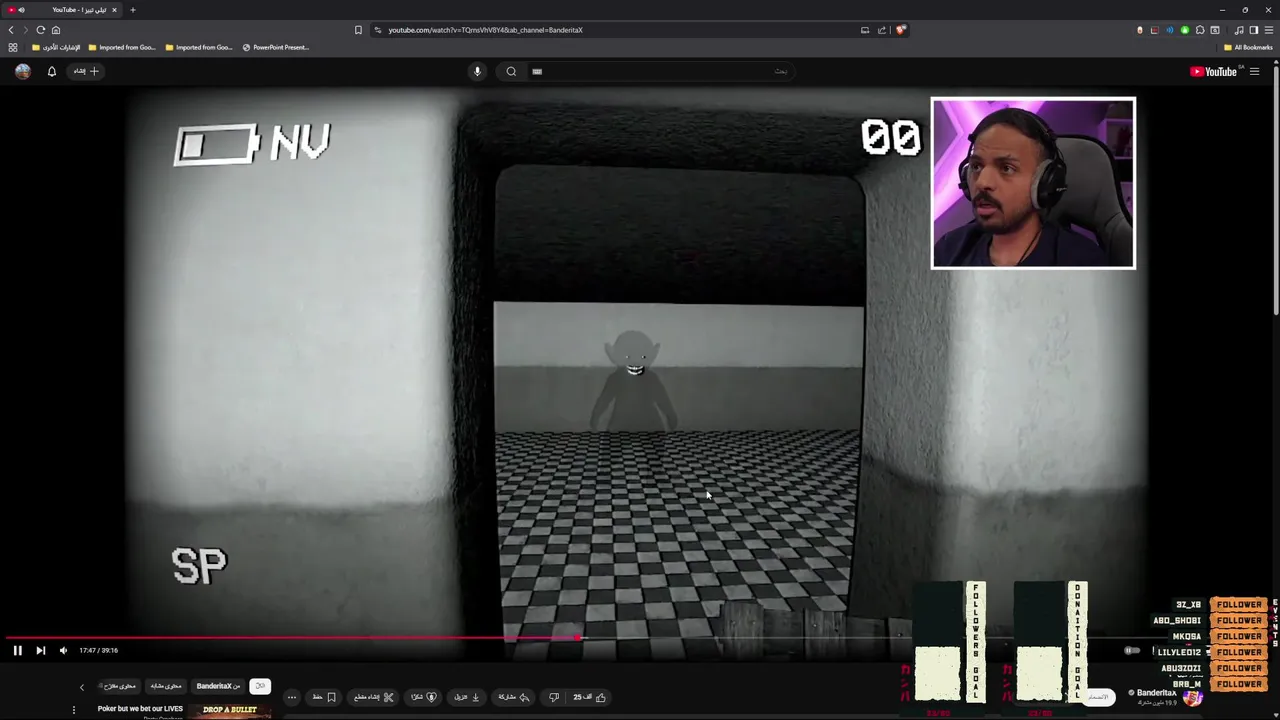This screenshot has height=720, width=1280.
Task: Open a new browser tab
Action: [132, 10]
